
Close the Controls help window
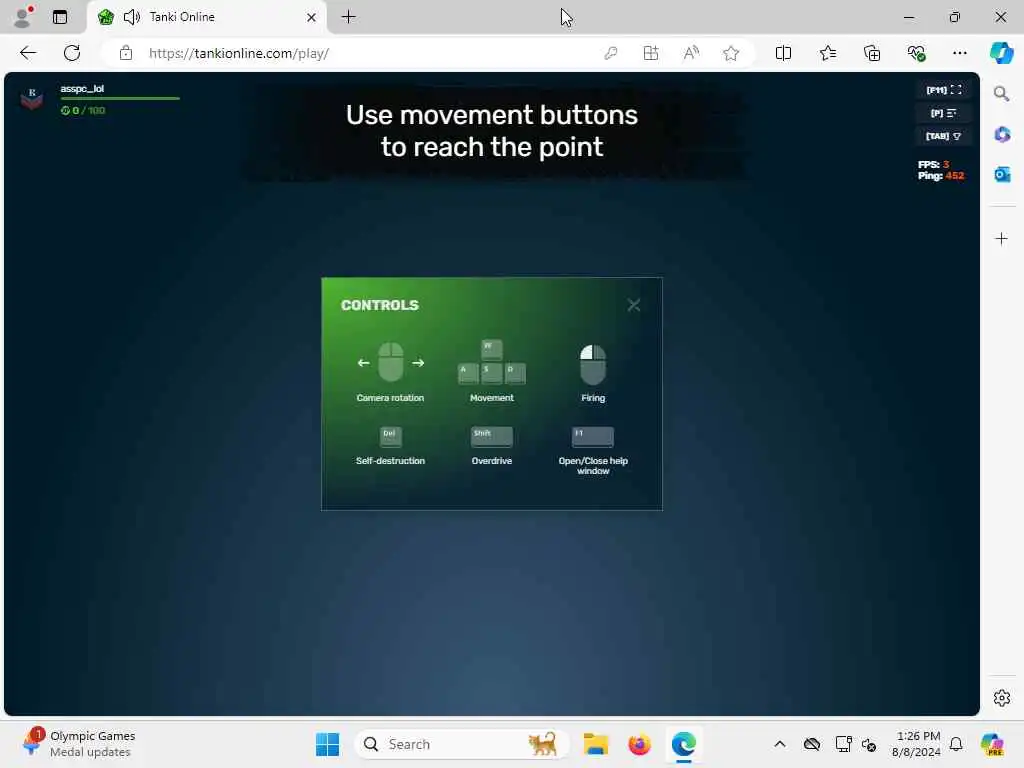point(633,305)
